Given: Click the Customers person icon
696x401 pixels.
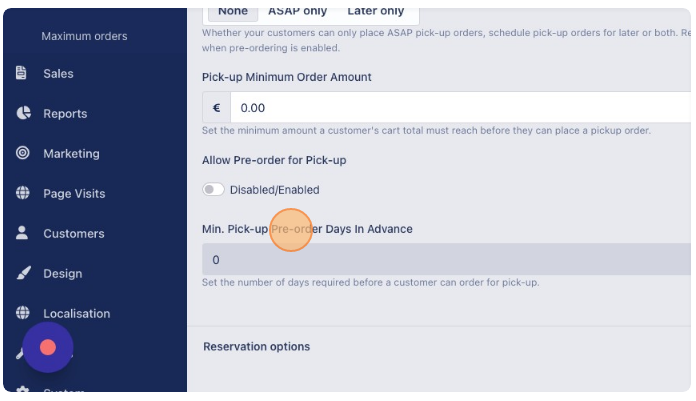Looking at the screenshot, I should coord(22,233).
